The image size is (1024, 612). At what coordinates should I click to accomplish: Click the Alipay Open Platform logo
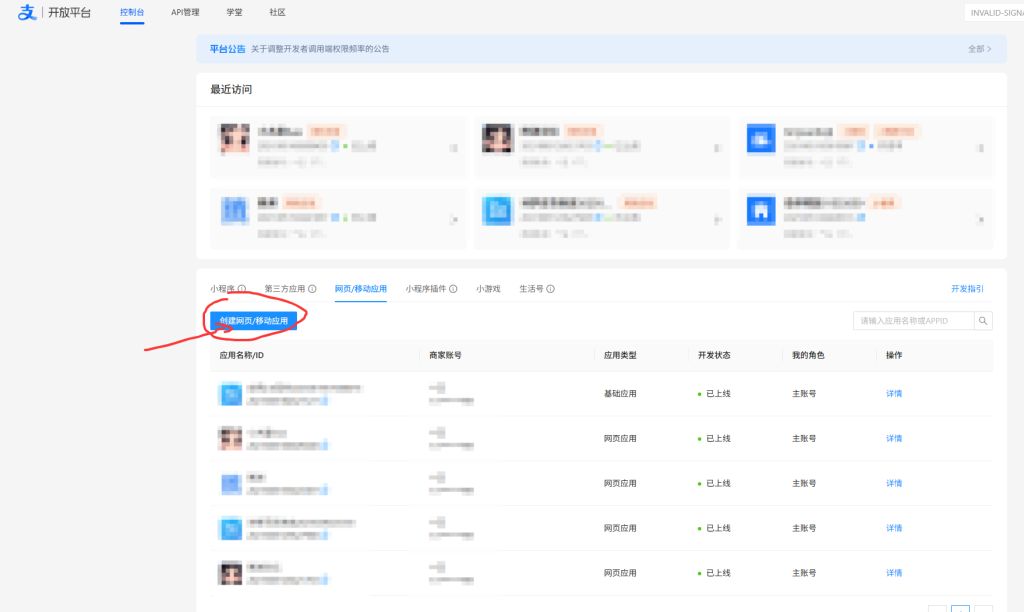(x=55, y=13)
